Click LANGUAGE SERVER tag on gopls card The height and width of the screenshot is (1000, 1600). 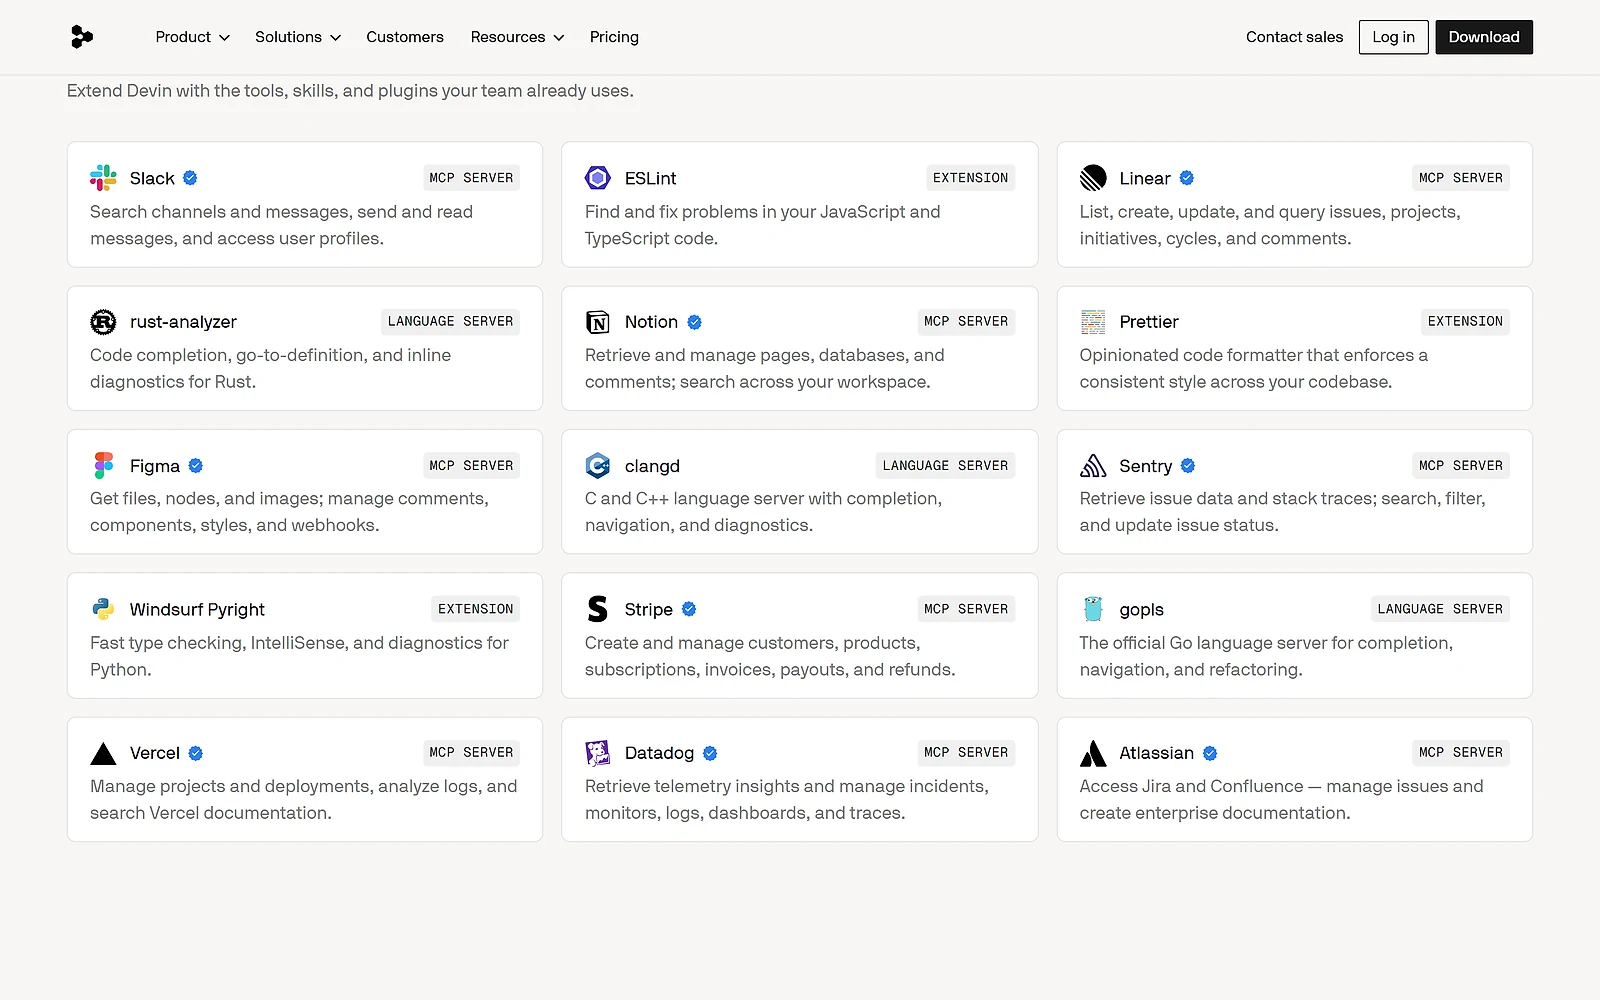point(1440,609)
